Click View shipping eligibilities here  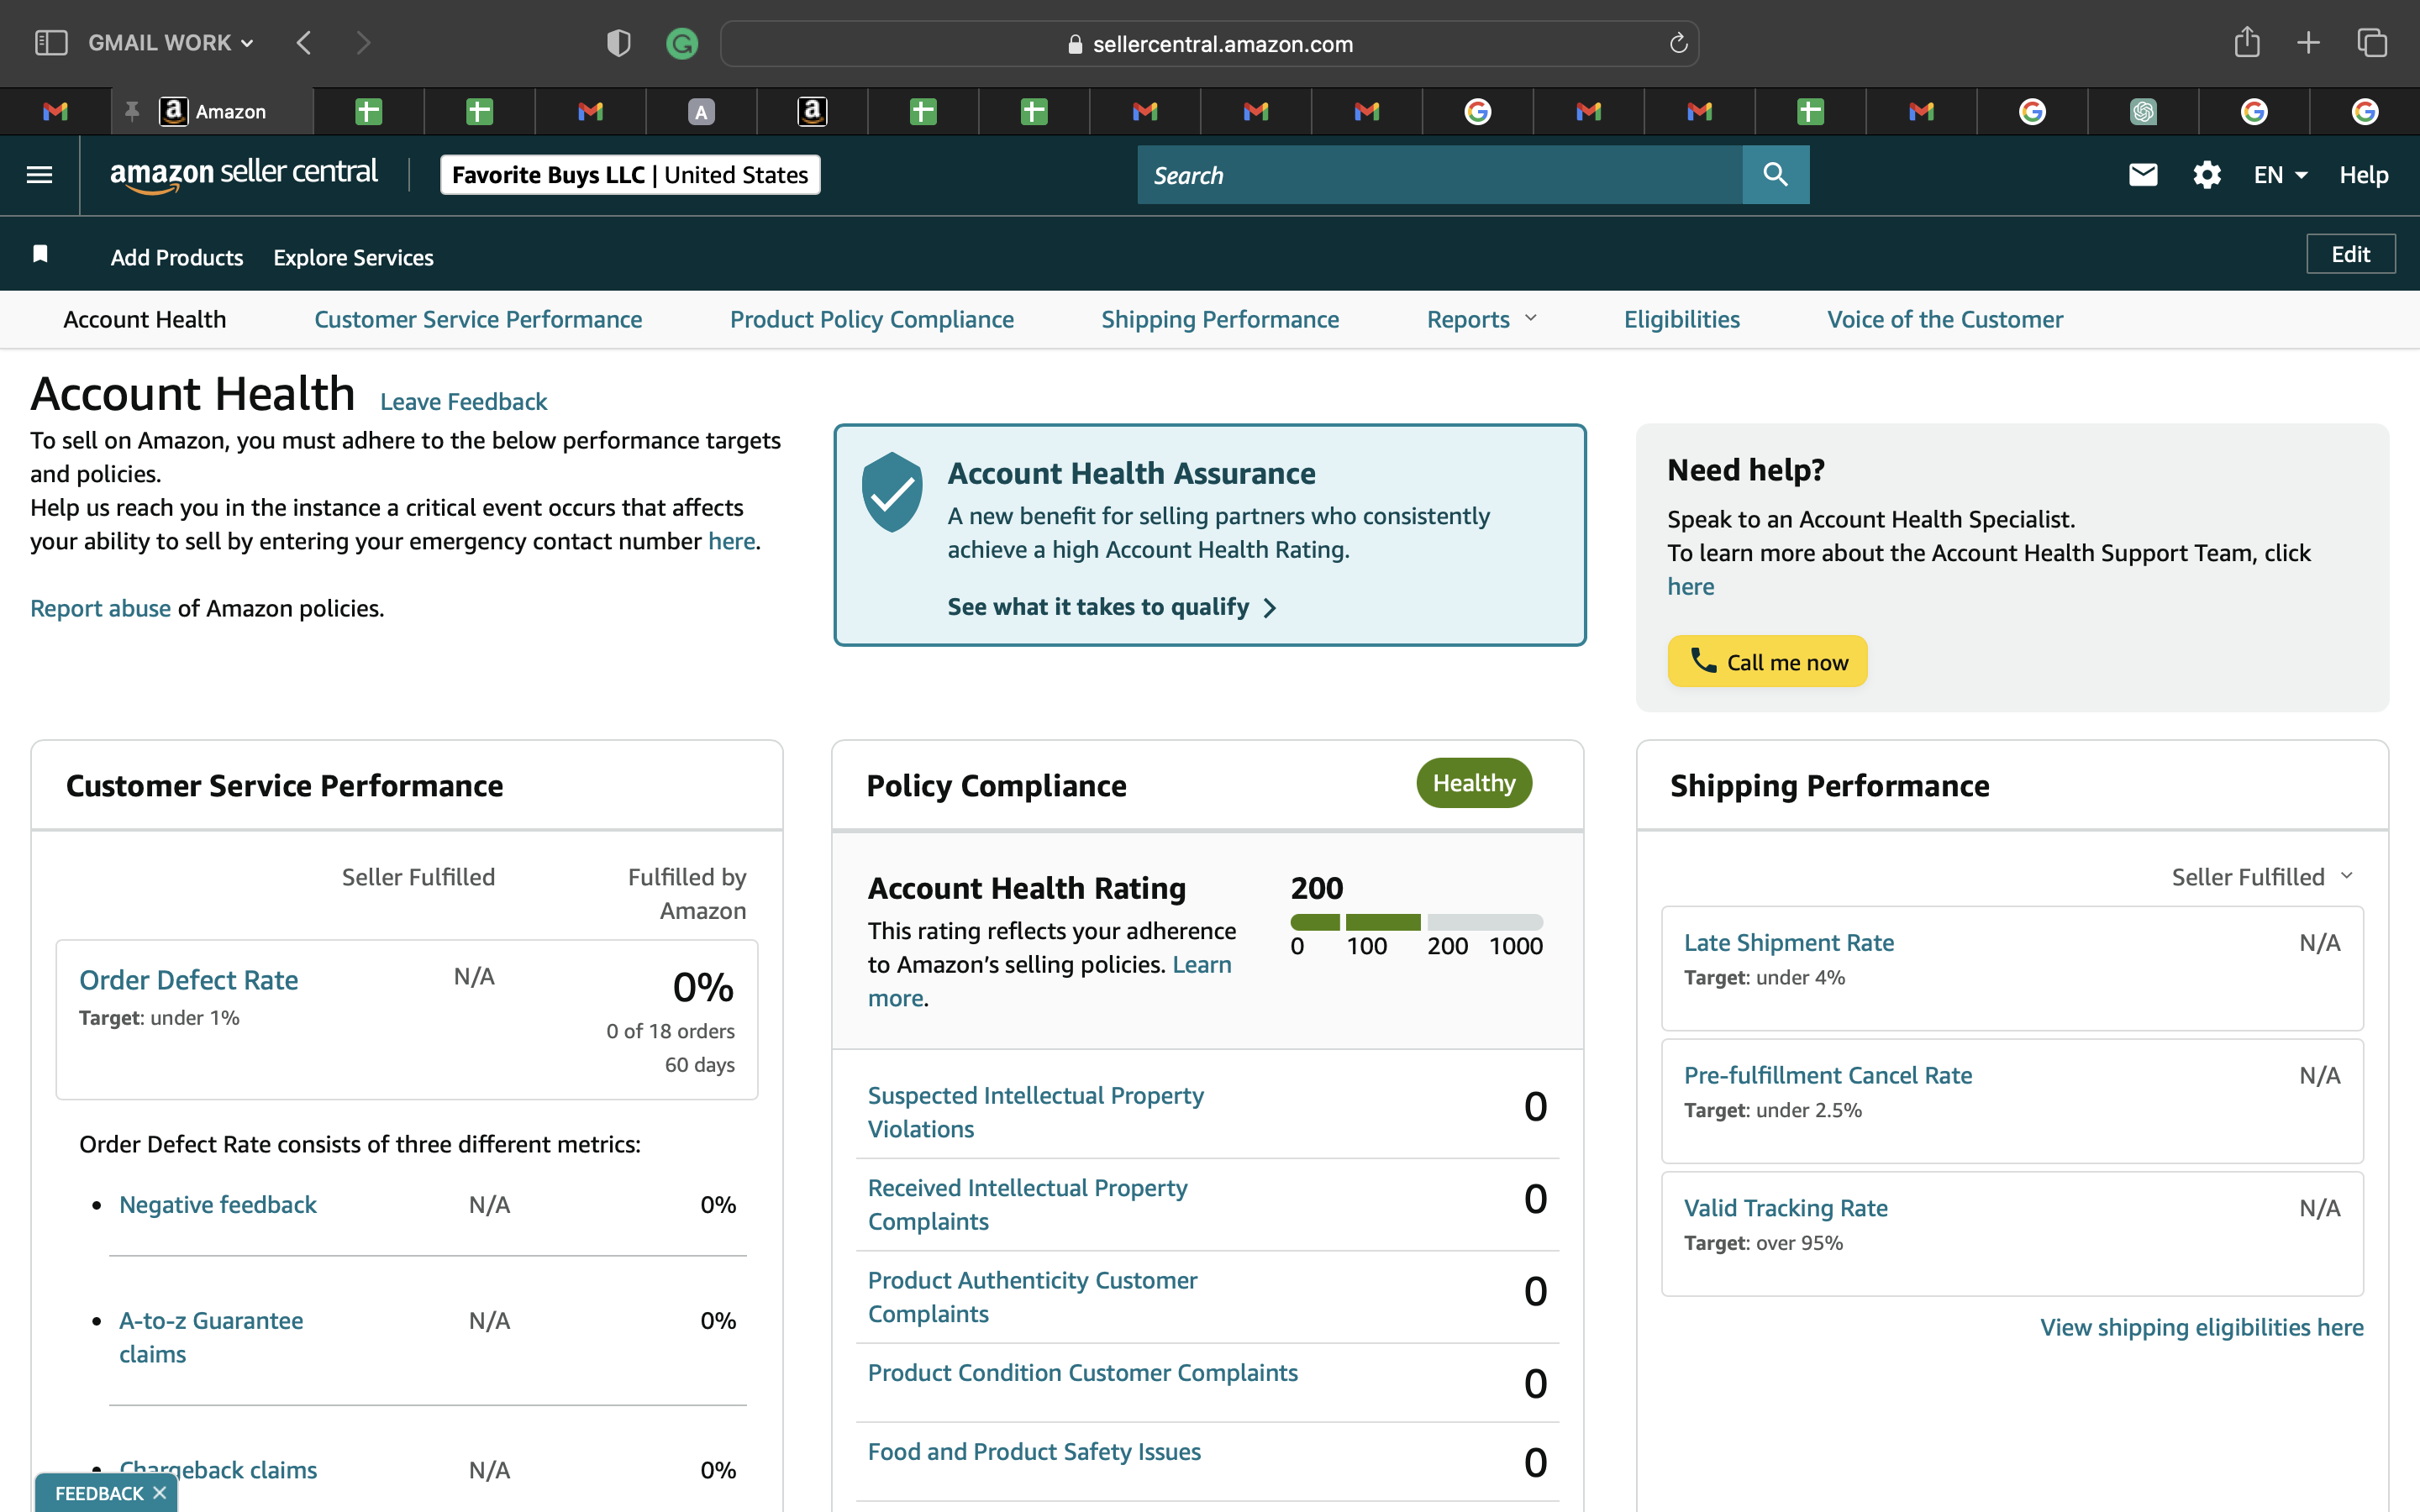point(2202,1327)
